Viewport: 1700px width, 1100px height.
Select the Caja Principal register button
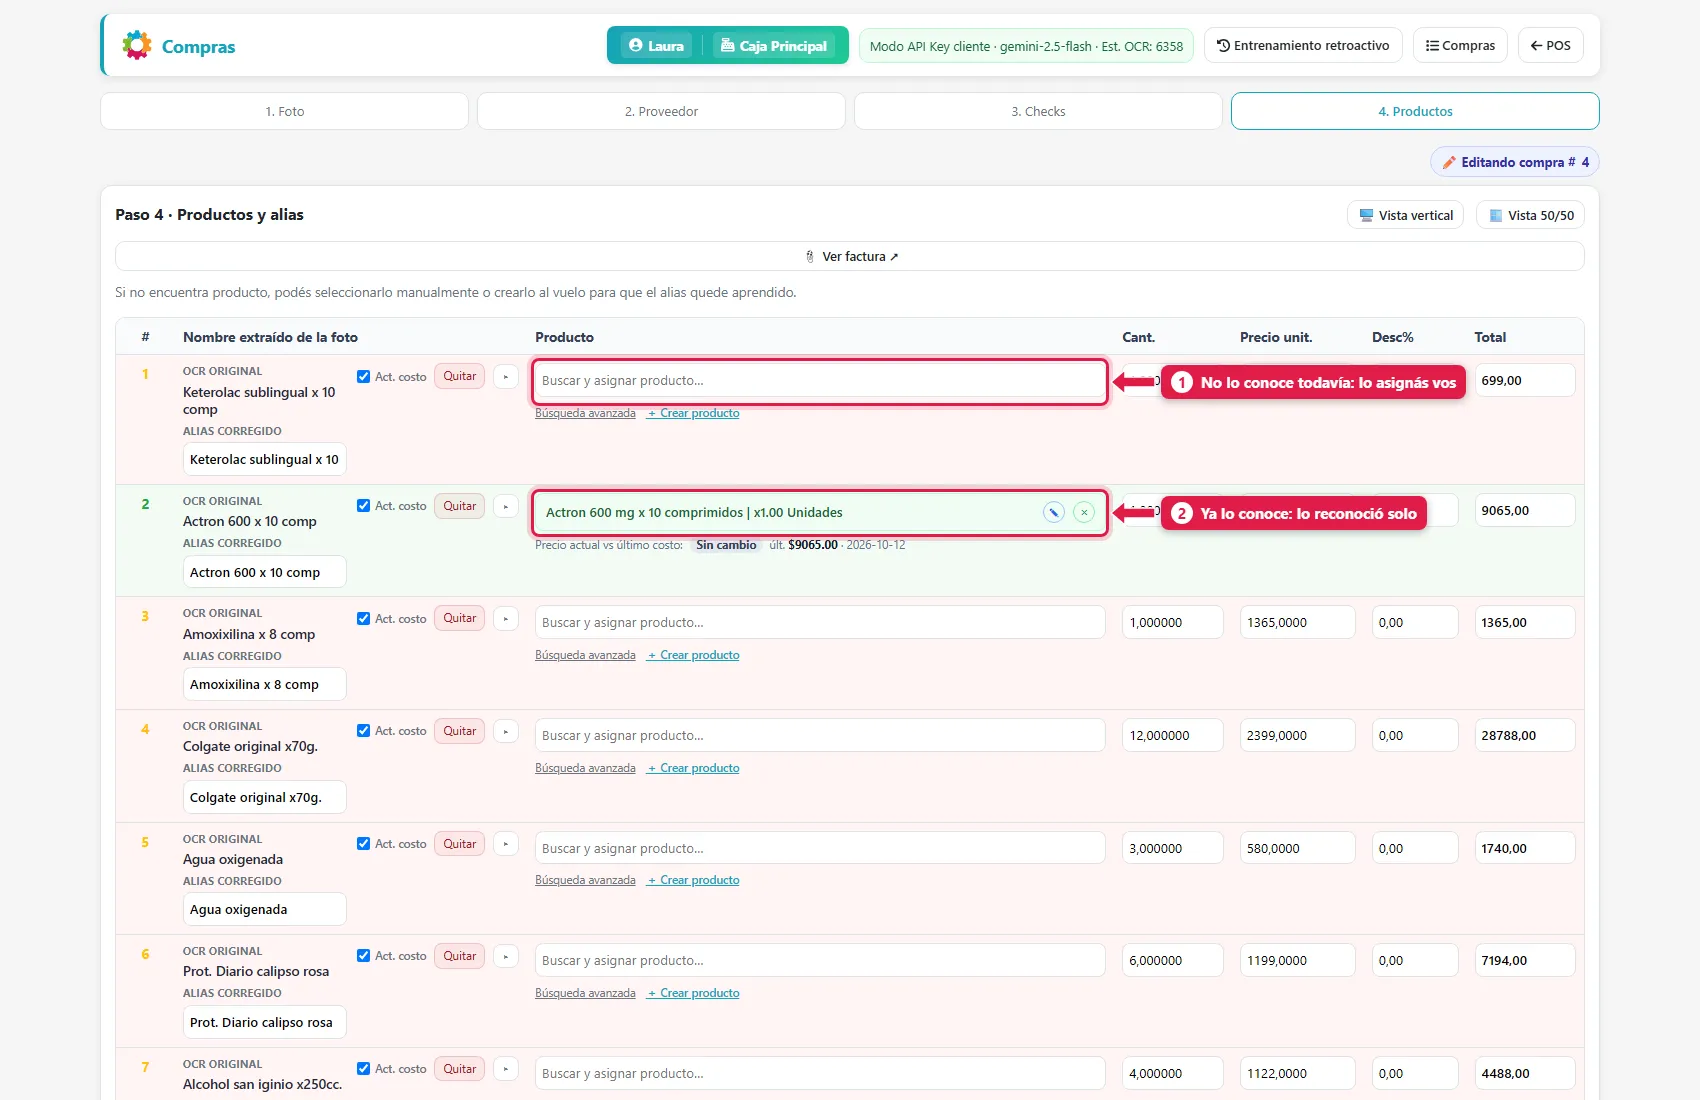point(775,45)
